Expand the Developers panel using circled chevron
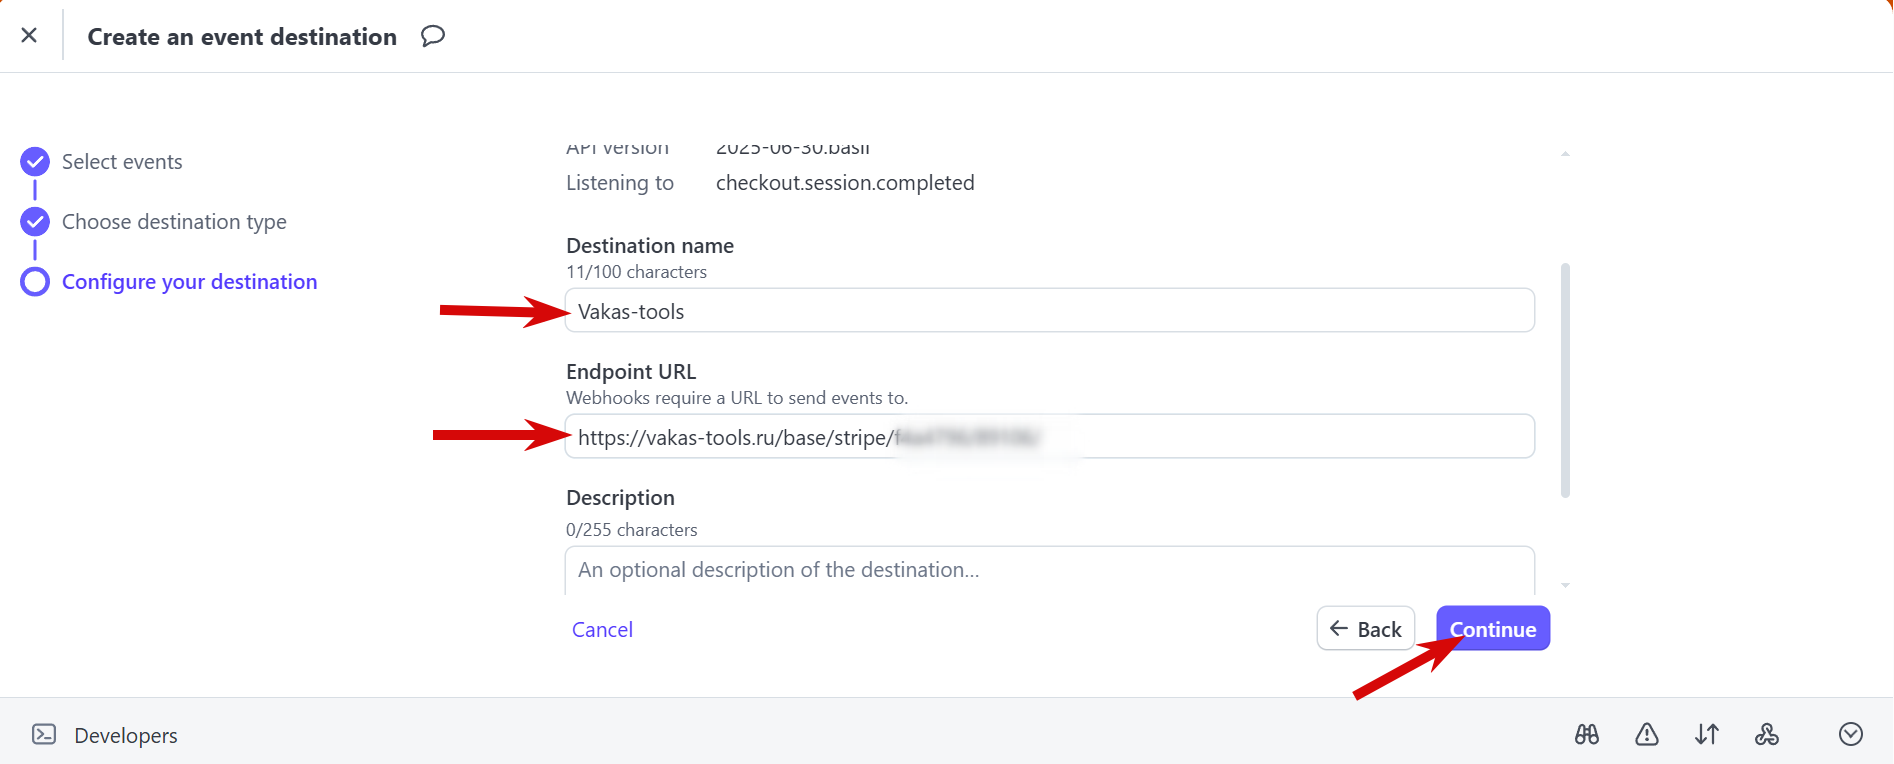1894x764 pixels. (1851, 735)
